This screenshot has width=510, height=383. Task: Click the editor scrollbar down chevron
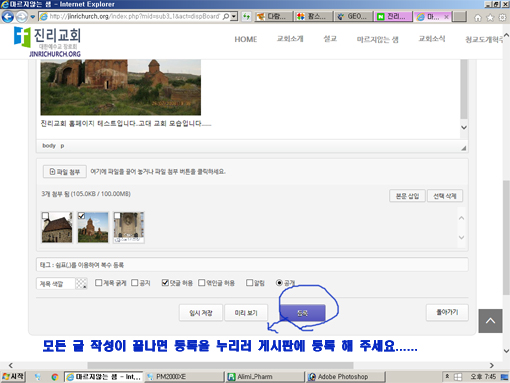click(464, 127)
